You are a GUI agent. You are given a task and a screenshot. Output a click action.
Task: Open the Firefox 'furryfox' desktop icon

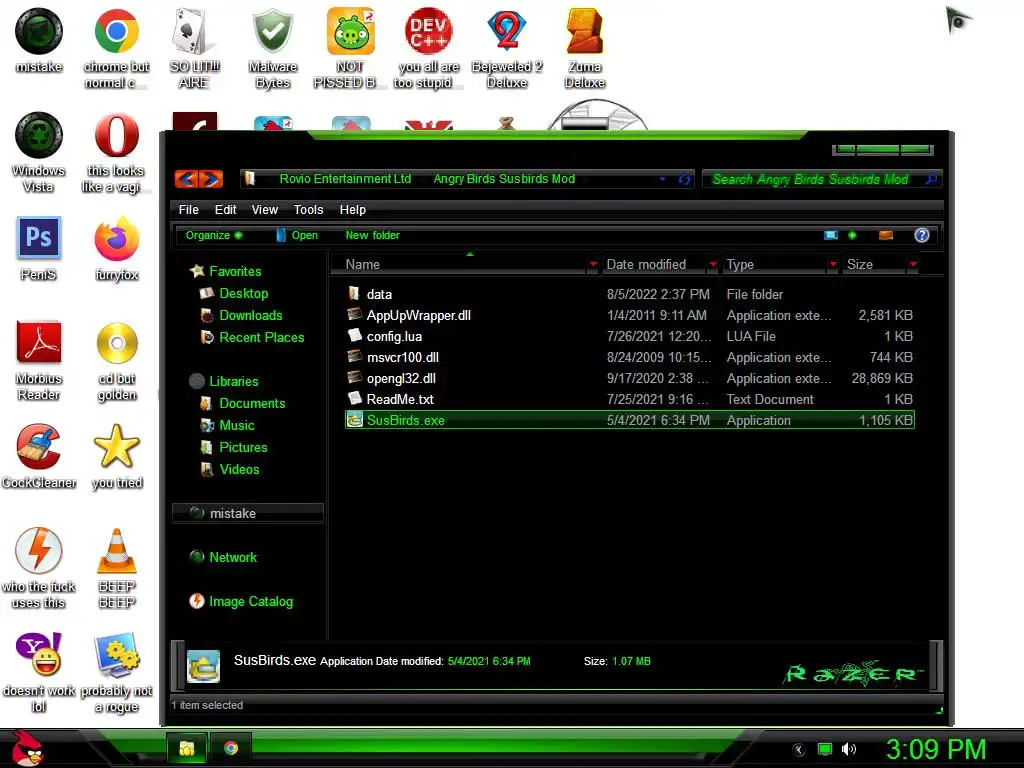(116, 239)
